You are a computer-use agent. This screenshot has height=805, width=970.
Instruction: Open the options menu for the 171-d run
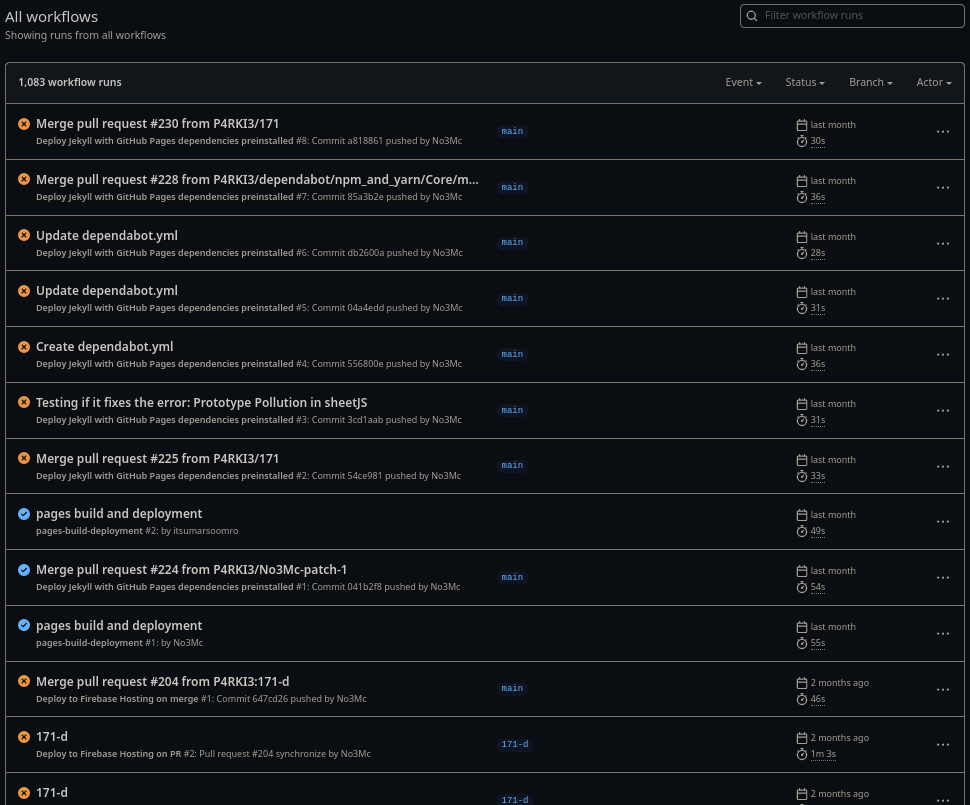click(x=942, y=744)
